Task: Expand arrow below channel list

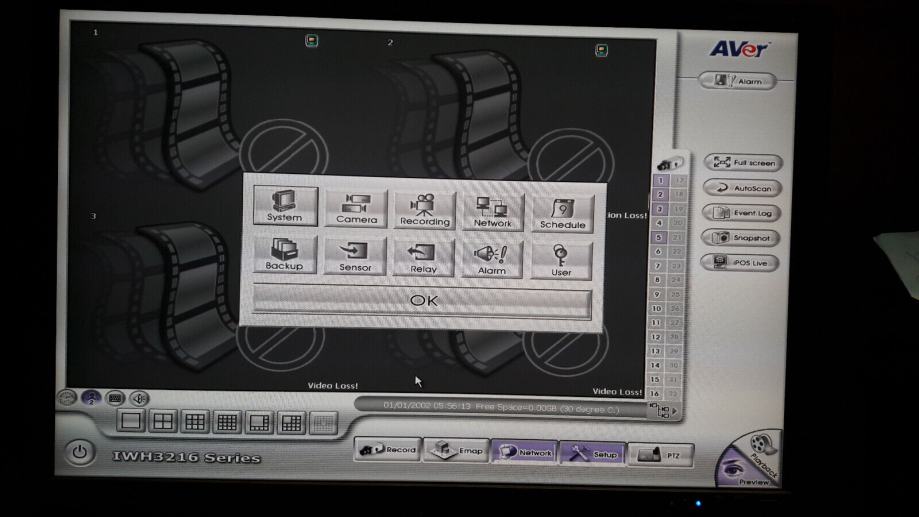Action: click(x=675, y=411)
